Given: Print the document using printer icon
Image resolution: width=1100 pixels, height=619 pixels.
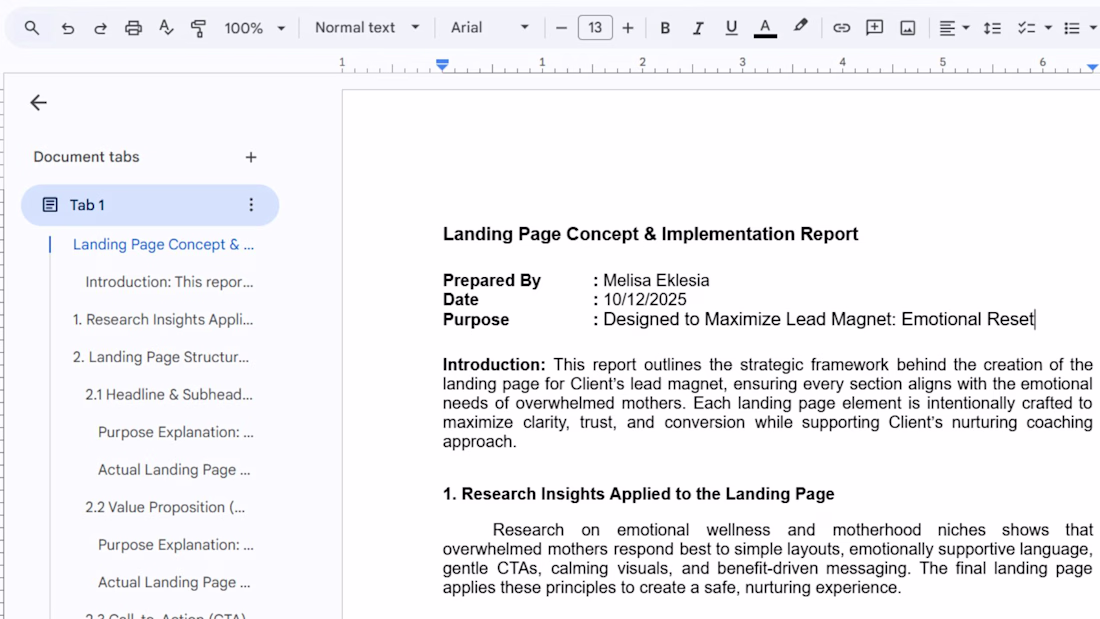Looking at the screenshot, I should pos(133,28).
